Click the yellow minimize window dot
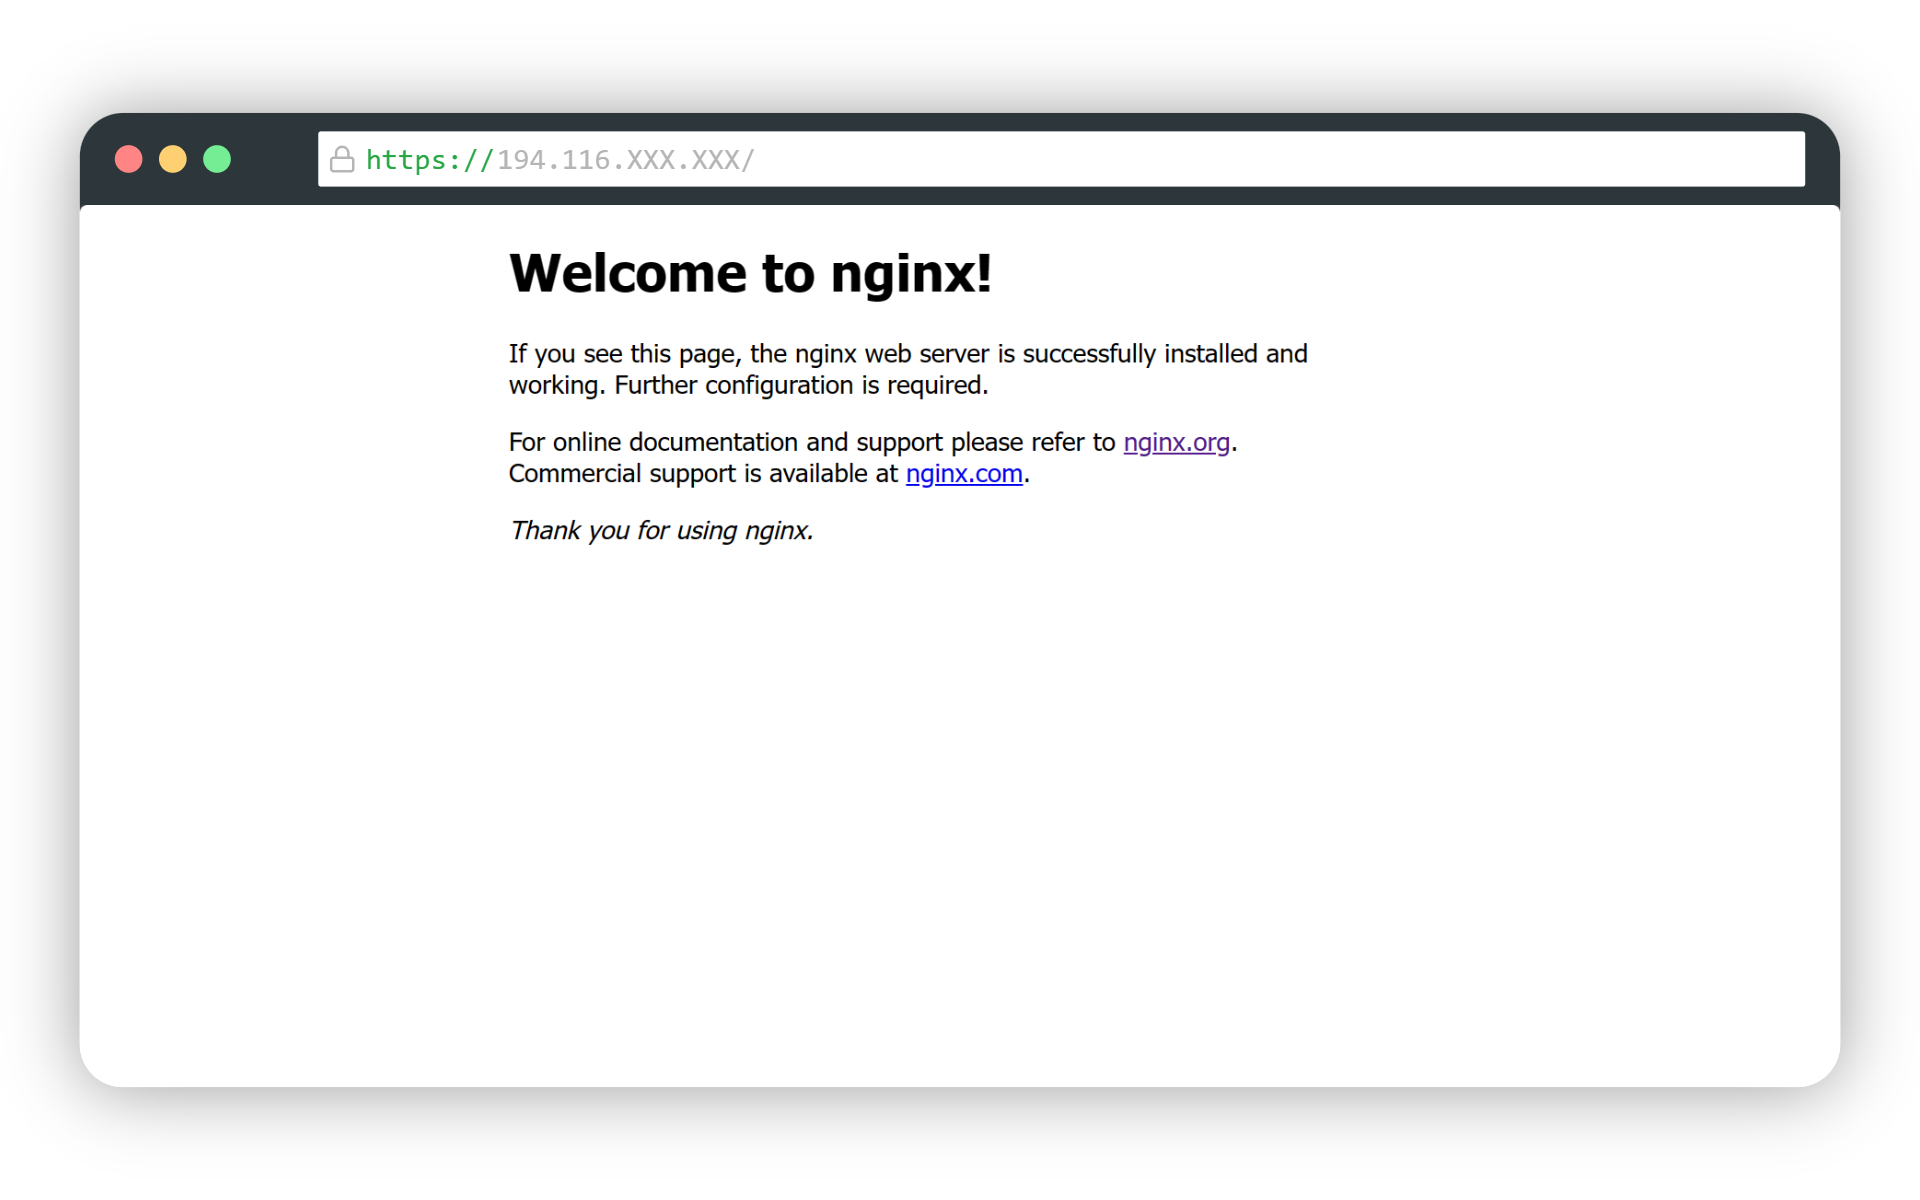The image size is (1920, 1200). click(173, 159)
